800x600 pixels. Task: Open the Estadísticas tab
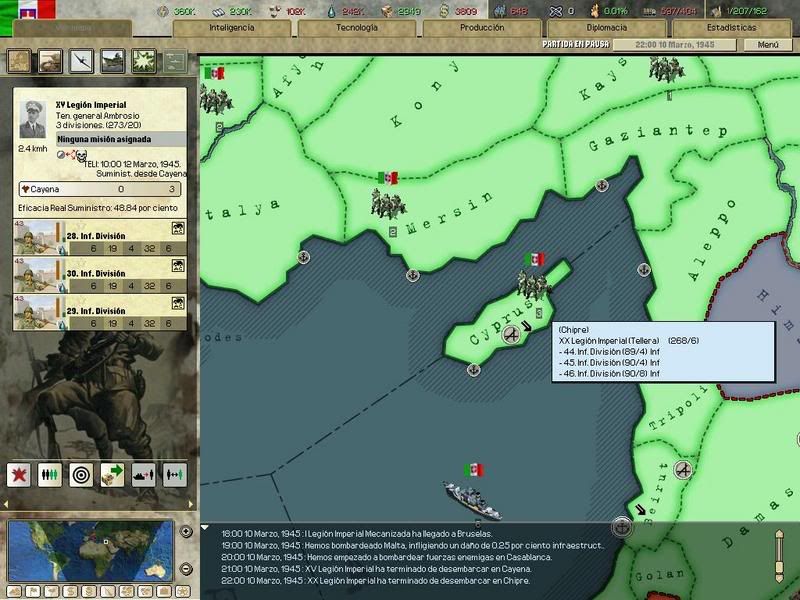point(732,28)
